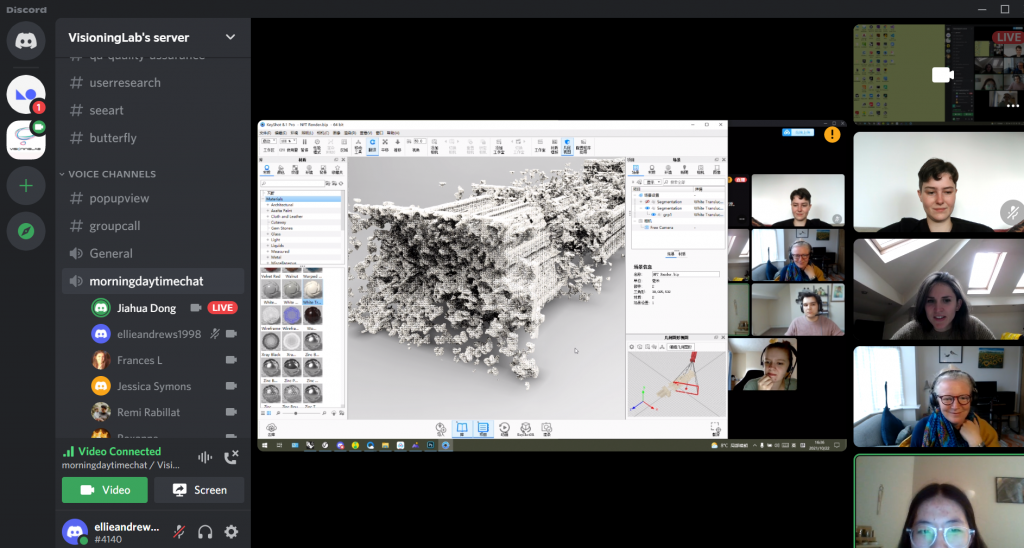Select top-right stream preview thumbnail with LIVE tag
The height and width of the screenshot is (548, 1024).
[x=938, y=74]
